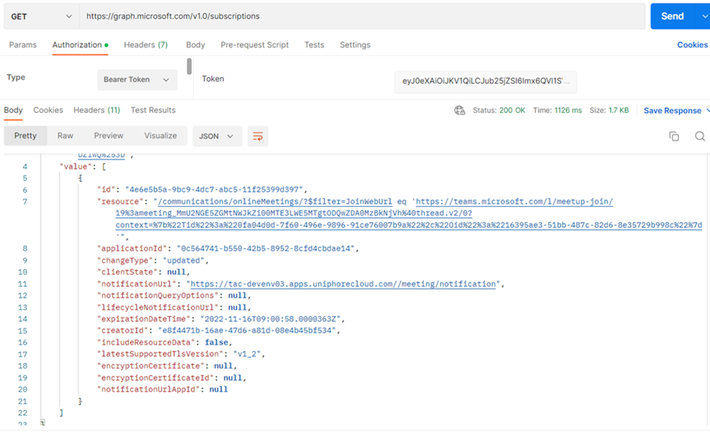Switch to Raw view
Viewport: 710px width, 434px height.
[x=65, y=136]
